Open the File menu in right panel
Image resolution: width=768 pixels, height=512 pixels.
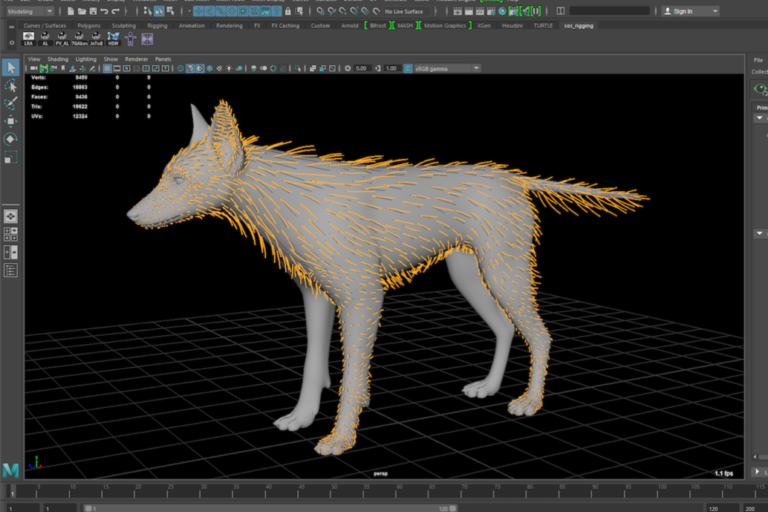tap(758, 60)
